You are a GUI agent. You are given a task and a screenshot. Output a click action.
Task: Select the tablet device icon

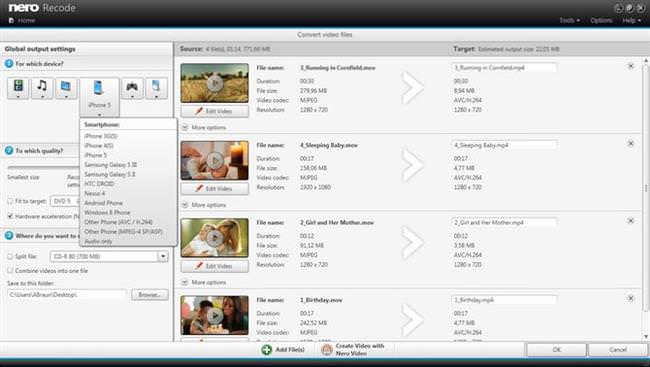pos(156,87)
